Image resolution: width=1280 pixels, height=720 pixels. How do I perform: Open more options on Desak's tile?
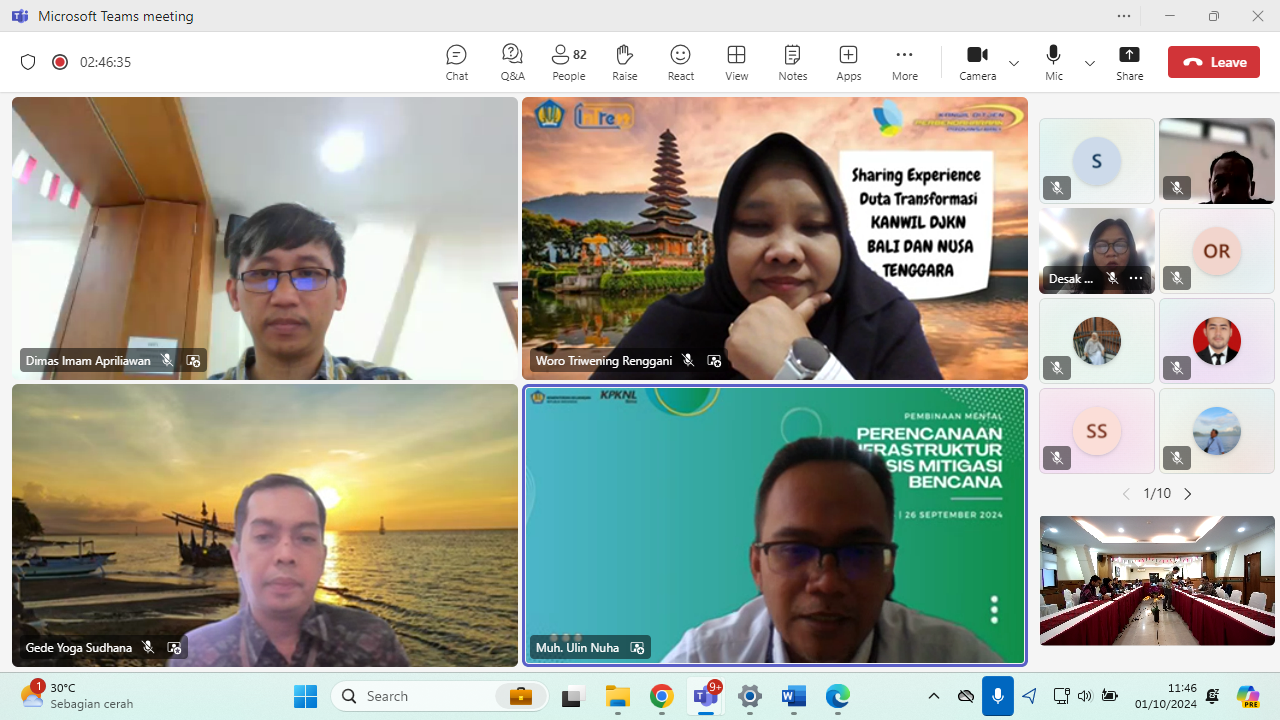coord(1136,278)
